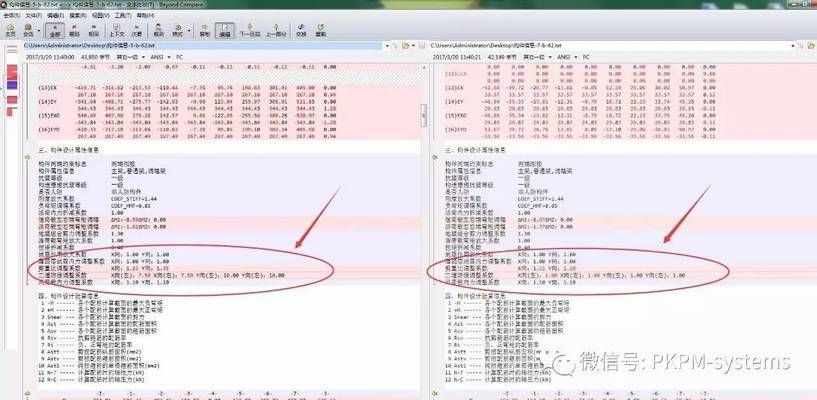Expand the right path history dropdown arrow

[794, 46]
